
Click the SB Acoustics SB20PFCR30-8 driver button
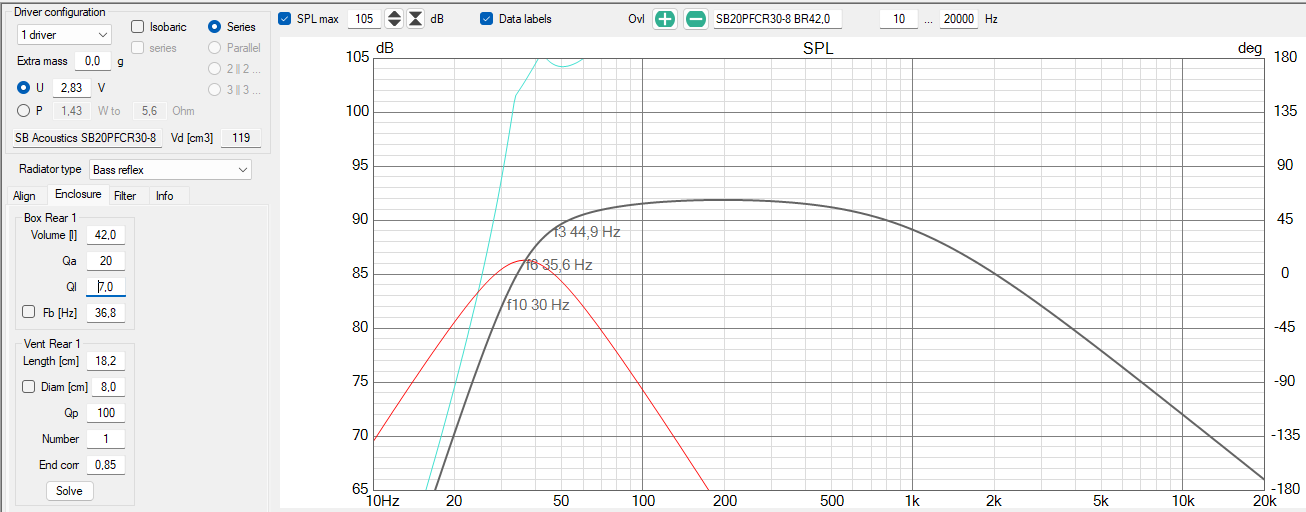click(86, 138)
